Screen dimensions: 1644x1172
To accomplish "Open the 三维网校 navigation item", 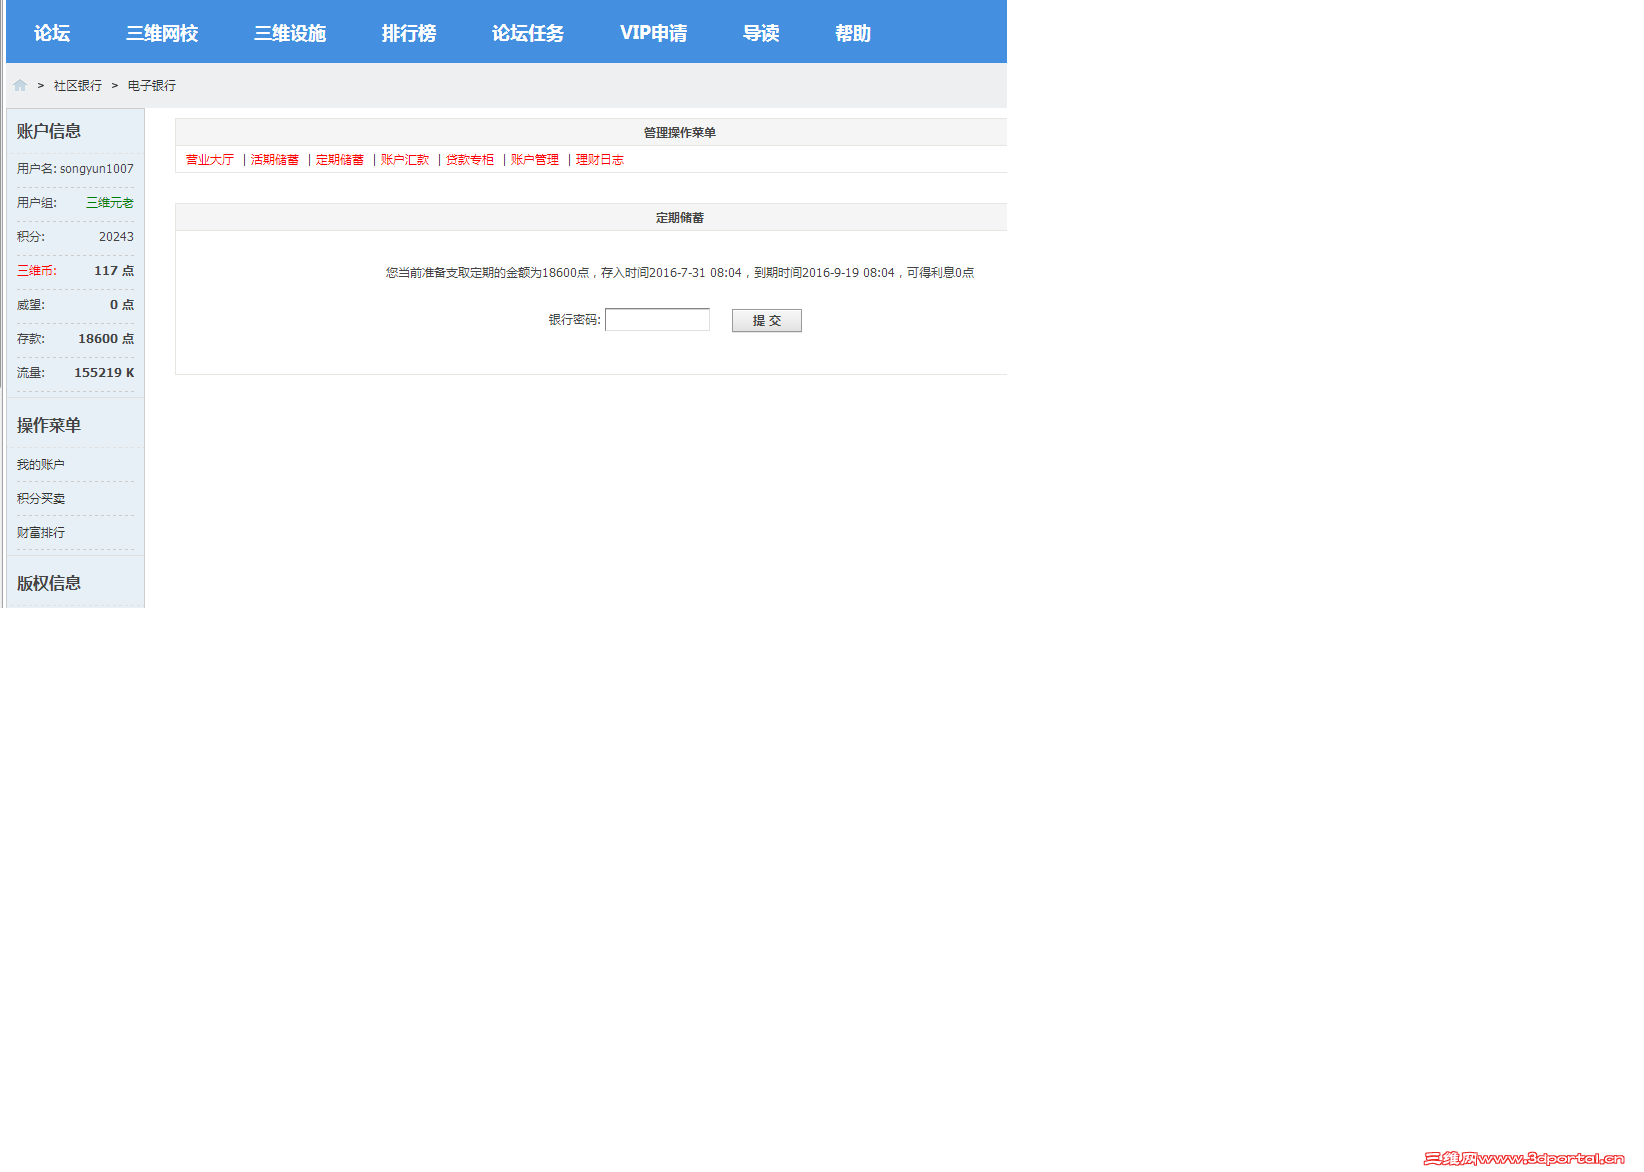I will click(x=162, y=33).
